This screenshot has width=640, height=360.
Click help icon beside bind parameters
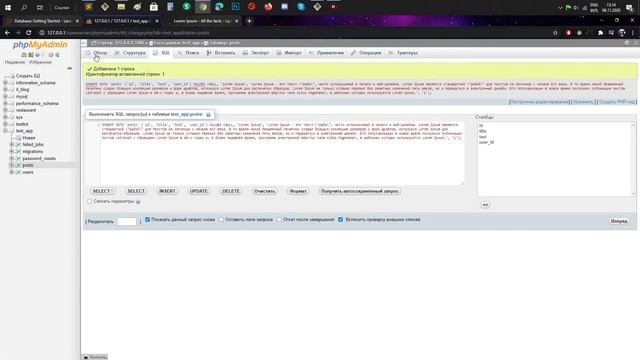pyautogui.click(x=138, y=202)
